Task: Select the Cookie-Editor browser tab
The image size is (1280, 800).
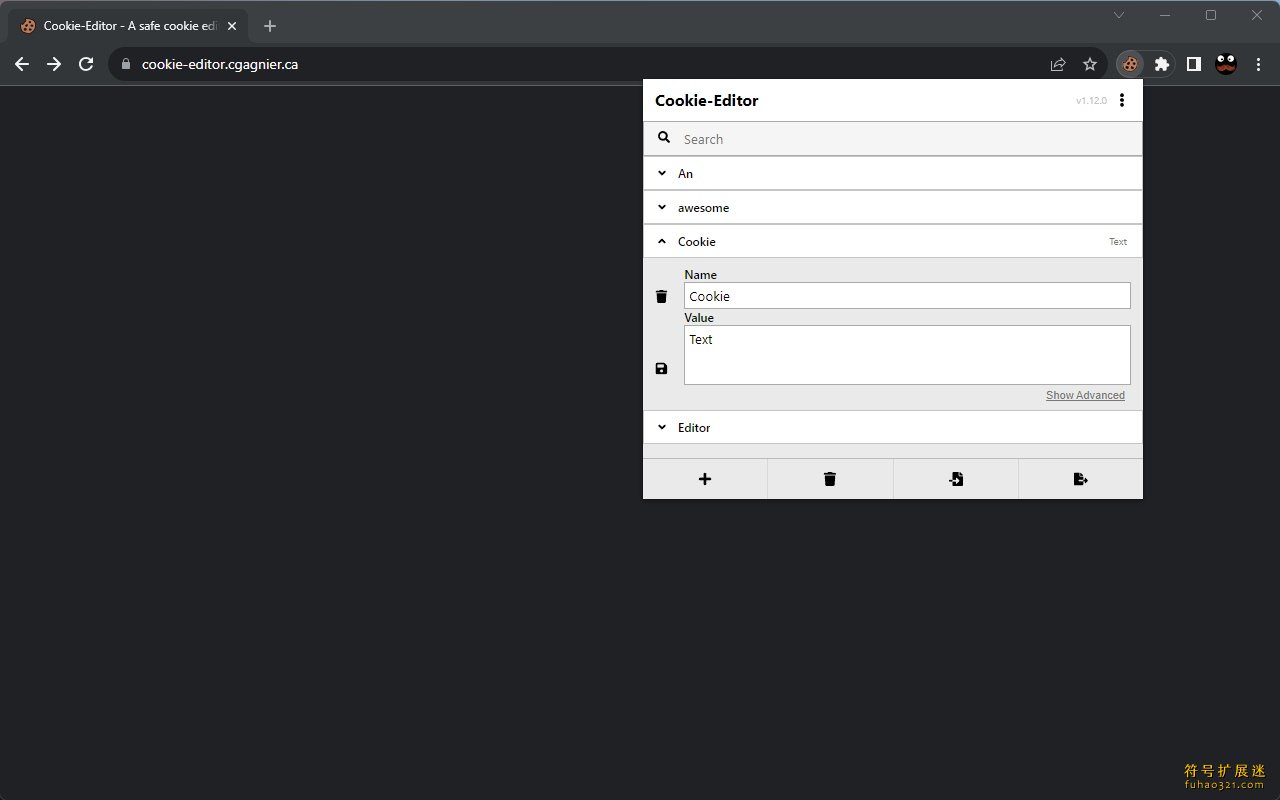Action: pos(127,26)
